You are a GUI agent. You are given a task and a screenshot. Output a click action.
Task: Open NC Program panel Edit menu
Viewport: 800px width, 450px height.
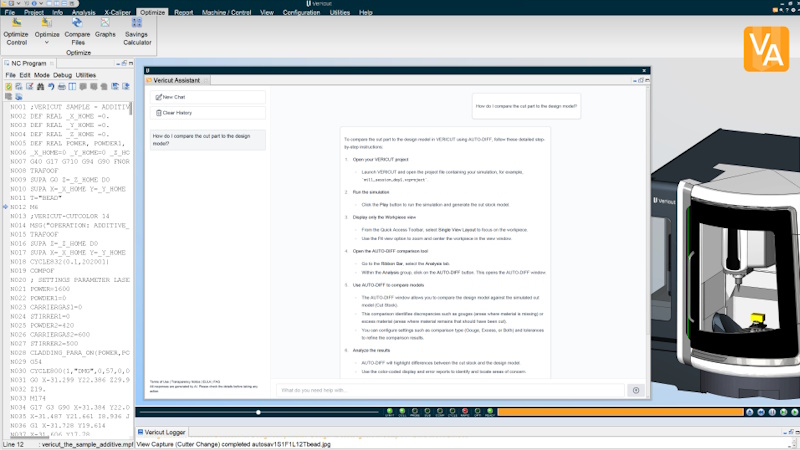(24, 75)
